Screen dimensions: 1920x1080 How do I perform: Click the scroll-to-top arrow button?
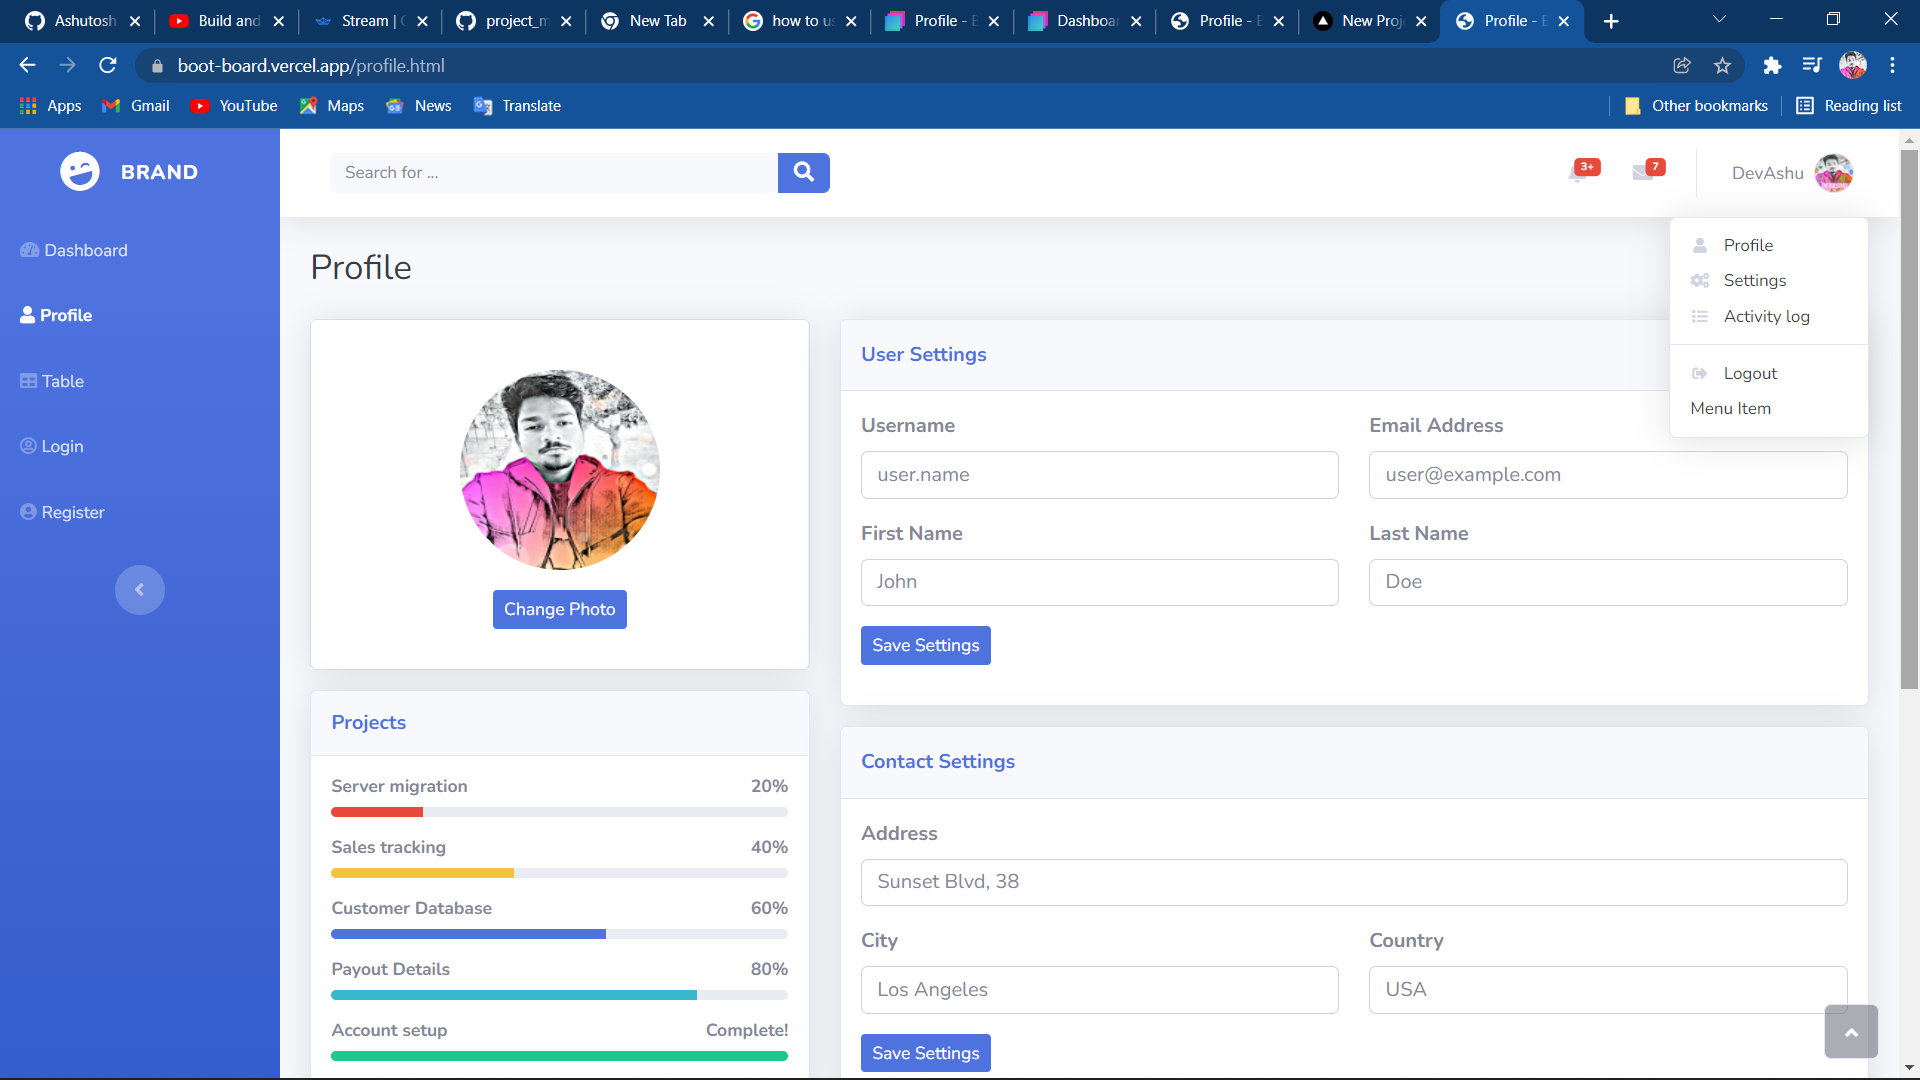1851,1032
